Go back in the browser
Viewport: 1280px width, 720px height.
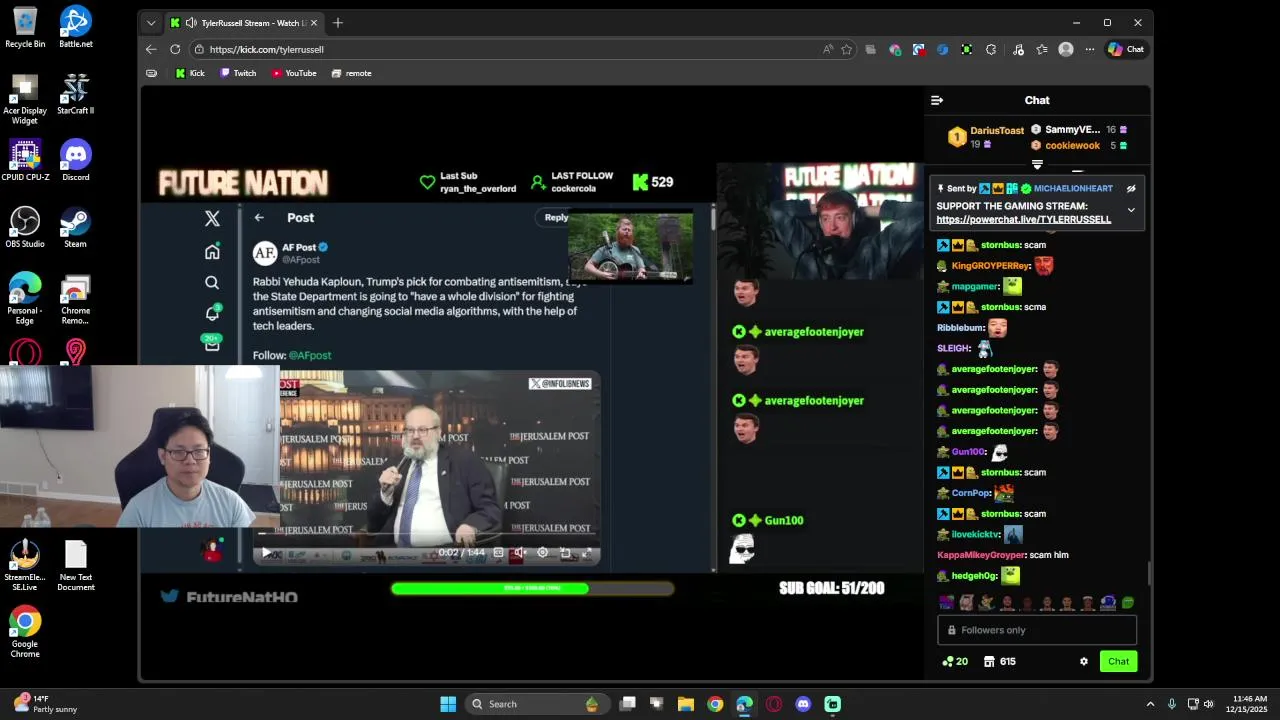[151, 49]
